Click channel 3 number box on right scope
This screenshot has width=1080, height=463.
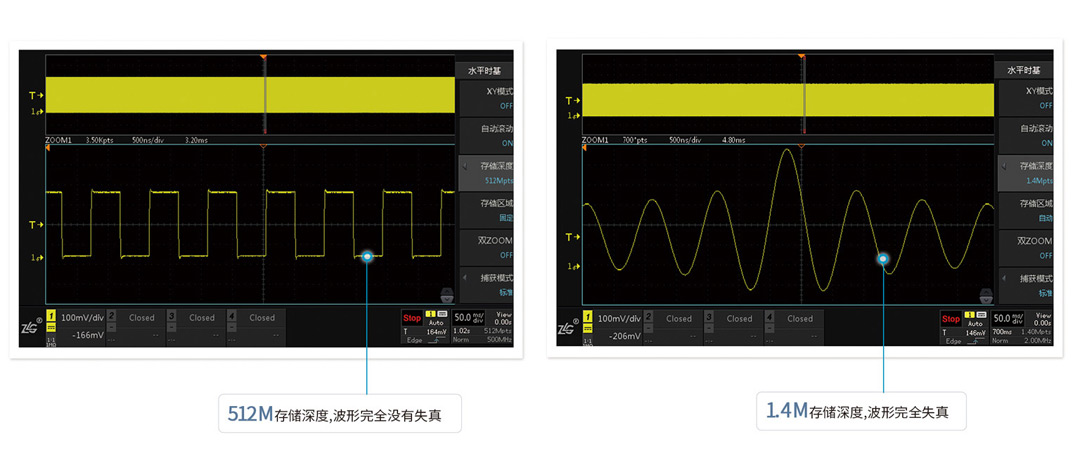coord(709,317)
